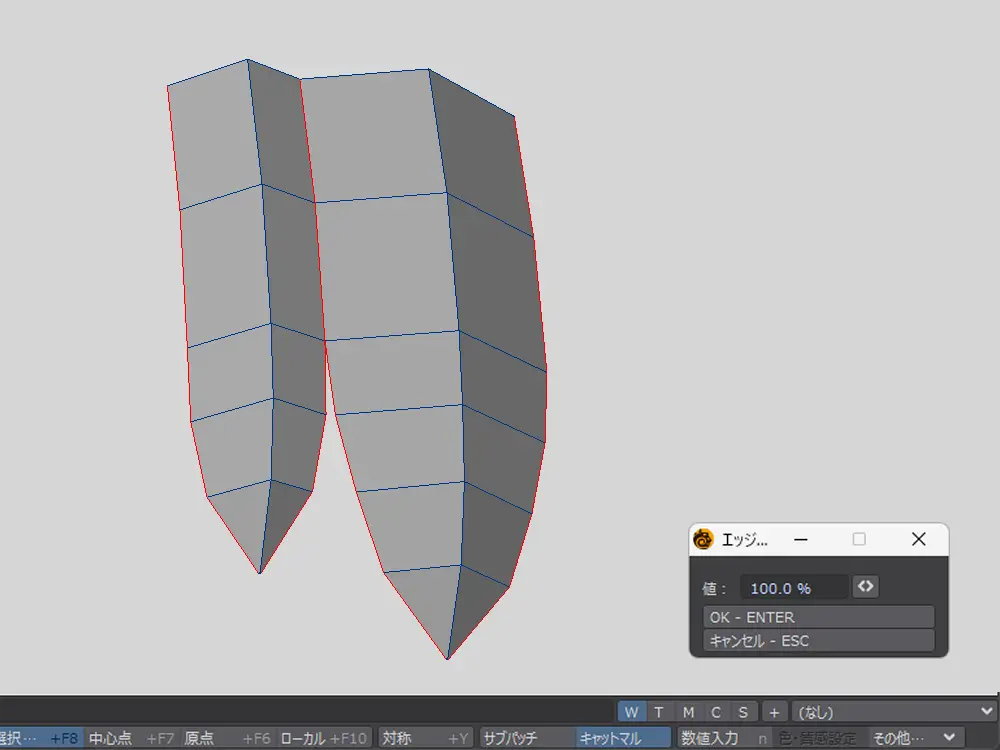The height and width of the screenshot is (750, 1000).
Task: Click the LightWave logo icon in dialog title
Action: (703, 540)
